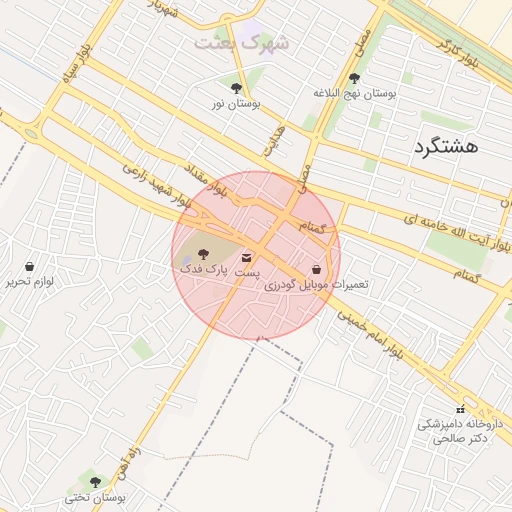Click the بوستان تختی park tree icon
This screenshot has height=512, width=512.
[x=95, y=482]
